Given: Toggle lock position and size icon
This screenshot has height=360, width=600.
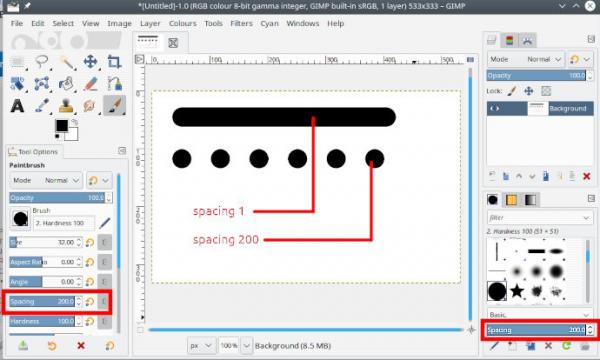Looking at the screenshot, I should click(x=528, y=91).
